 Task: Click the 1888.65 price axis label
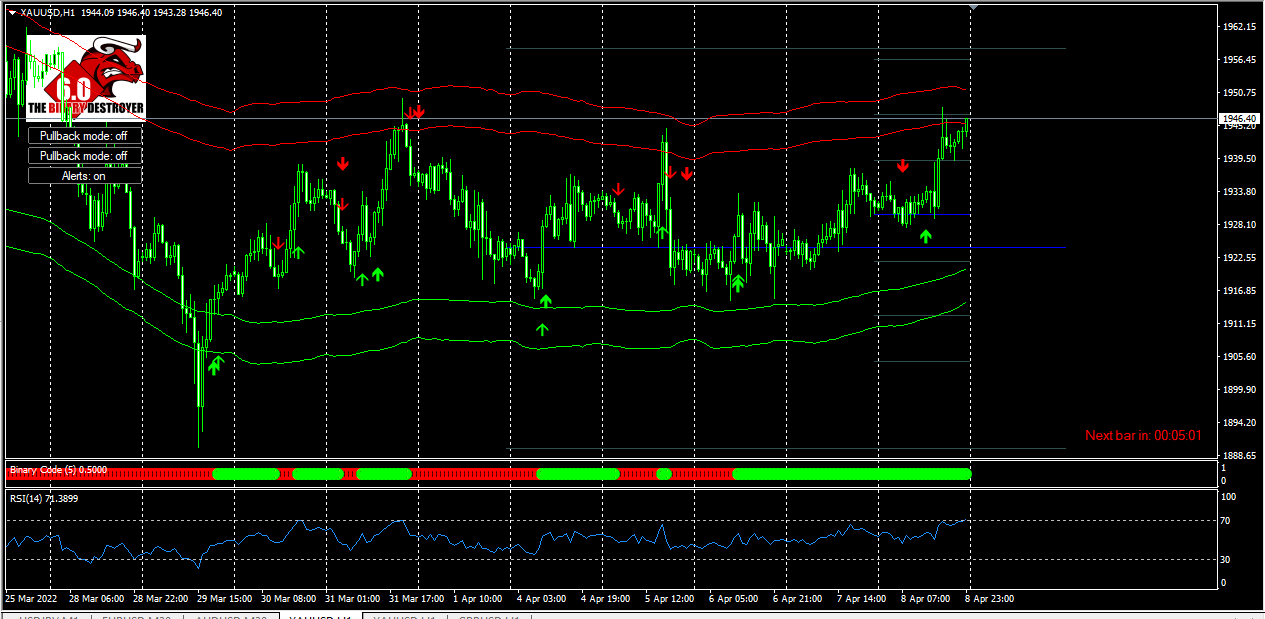pos(1241,455)
